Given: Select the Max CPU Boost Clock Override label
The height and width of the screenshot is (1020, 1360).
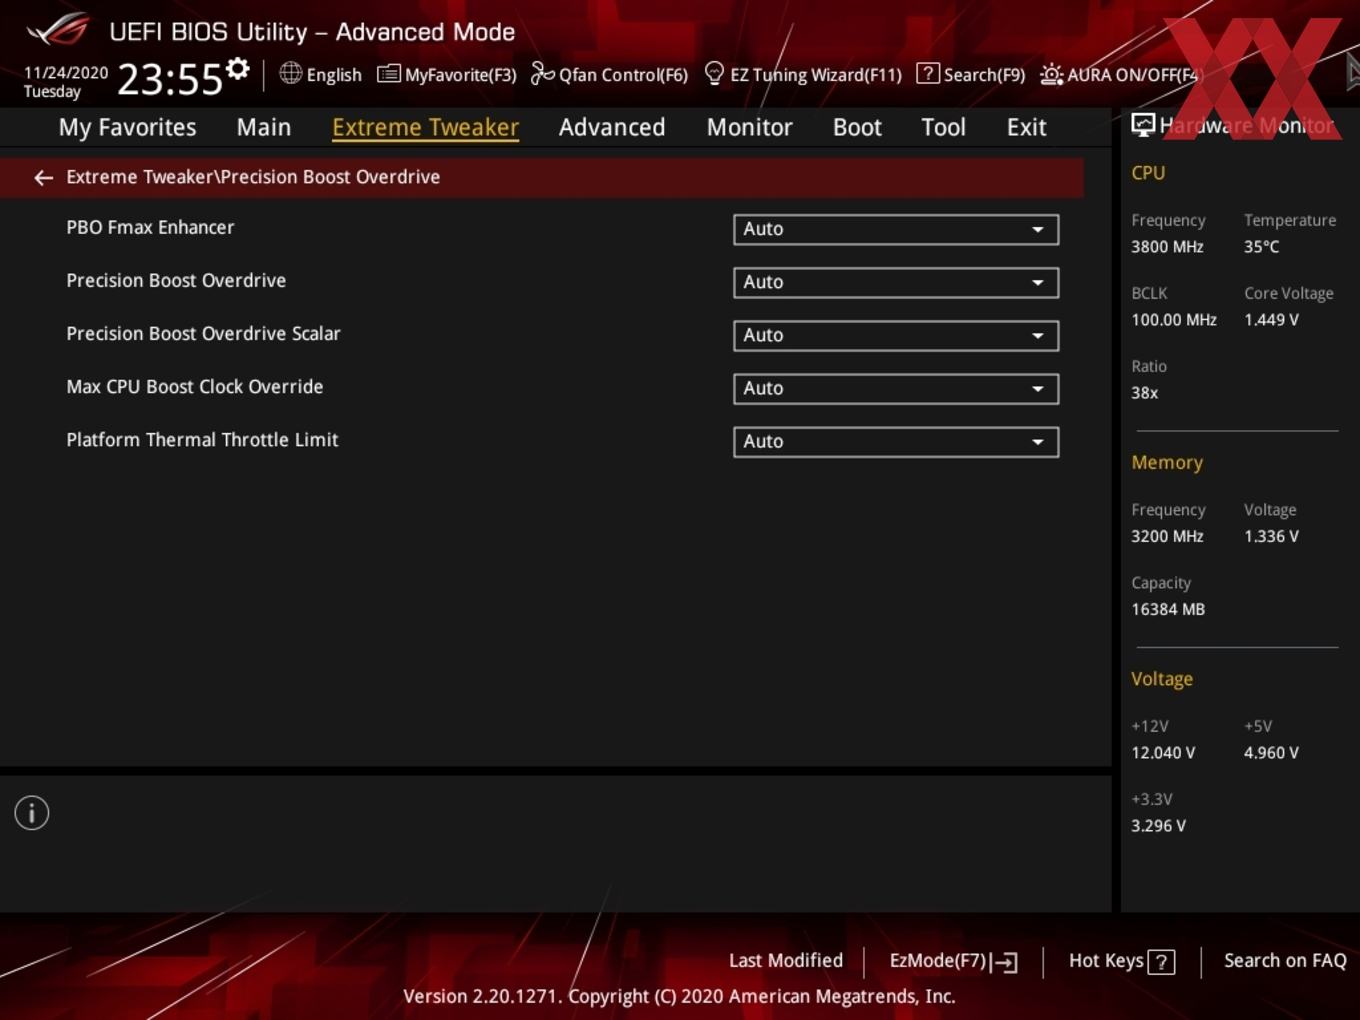Looking at the screenshot, I should point(195,386).
